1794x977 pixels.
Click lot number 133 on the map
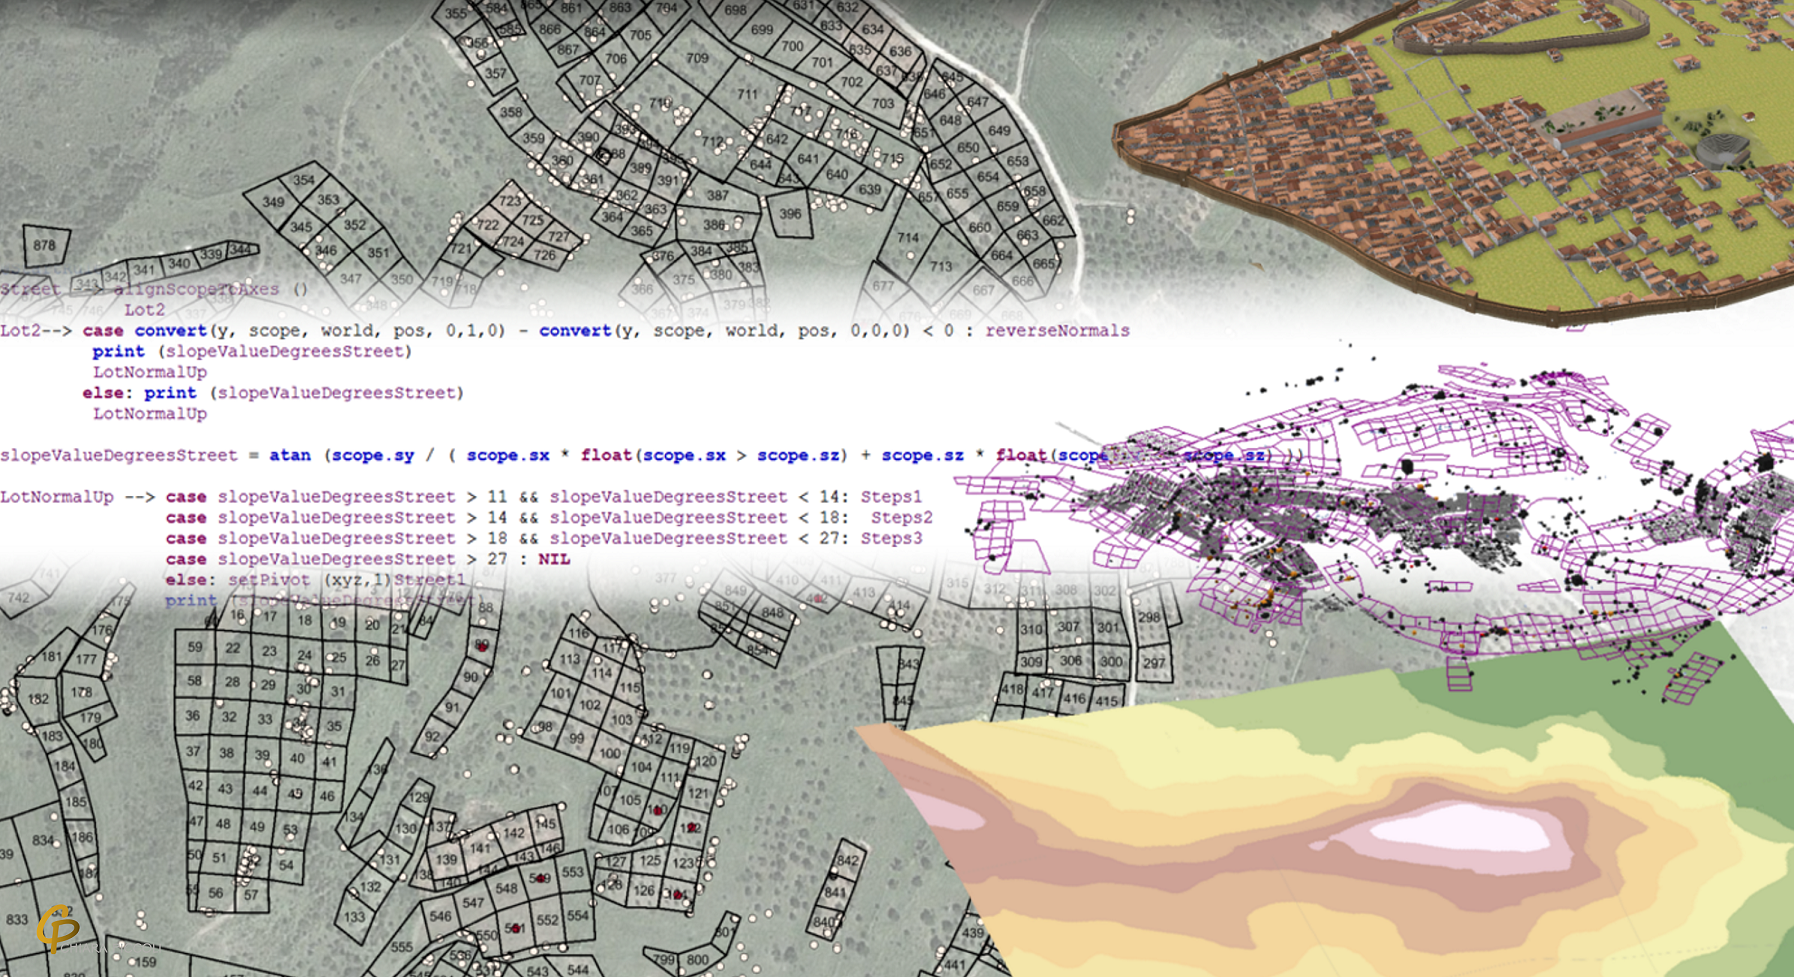point(354,917)
